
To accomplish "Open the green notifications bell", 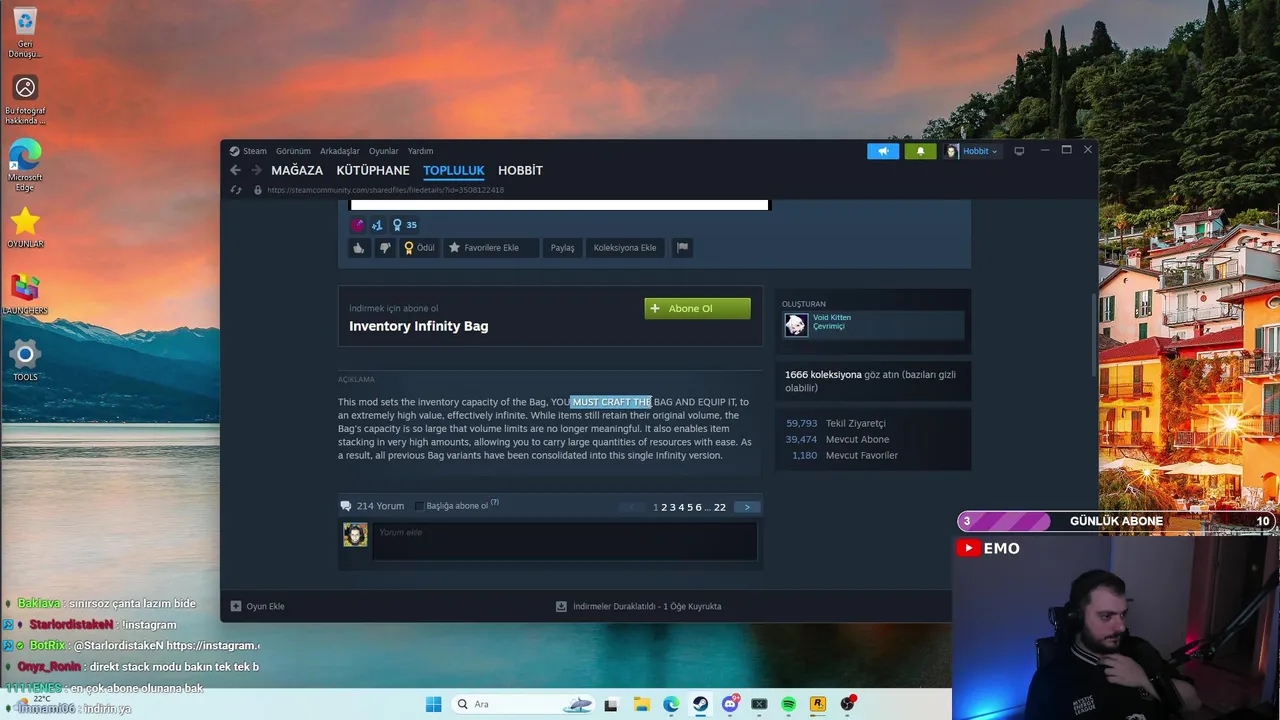I will point(920,151).
